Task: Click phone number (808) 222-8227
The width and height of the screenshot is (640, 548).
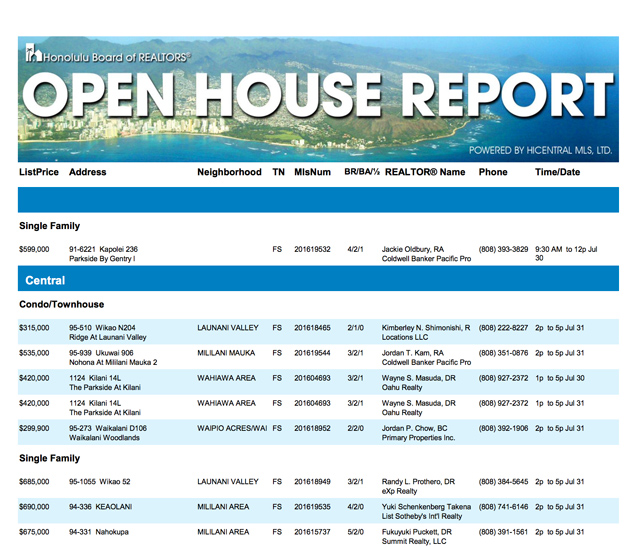Action: pos(503,328)
